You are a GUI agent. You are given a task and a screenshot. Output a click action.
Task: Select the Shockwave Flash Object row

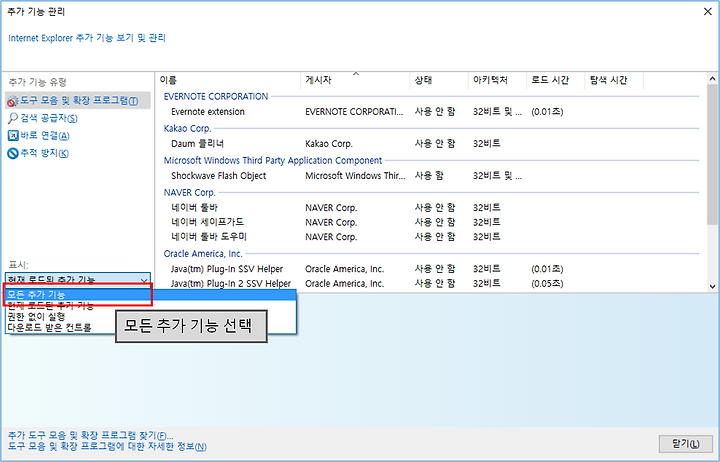[x=431, y=176]
